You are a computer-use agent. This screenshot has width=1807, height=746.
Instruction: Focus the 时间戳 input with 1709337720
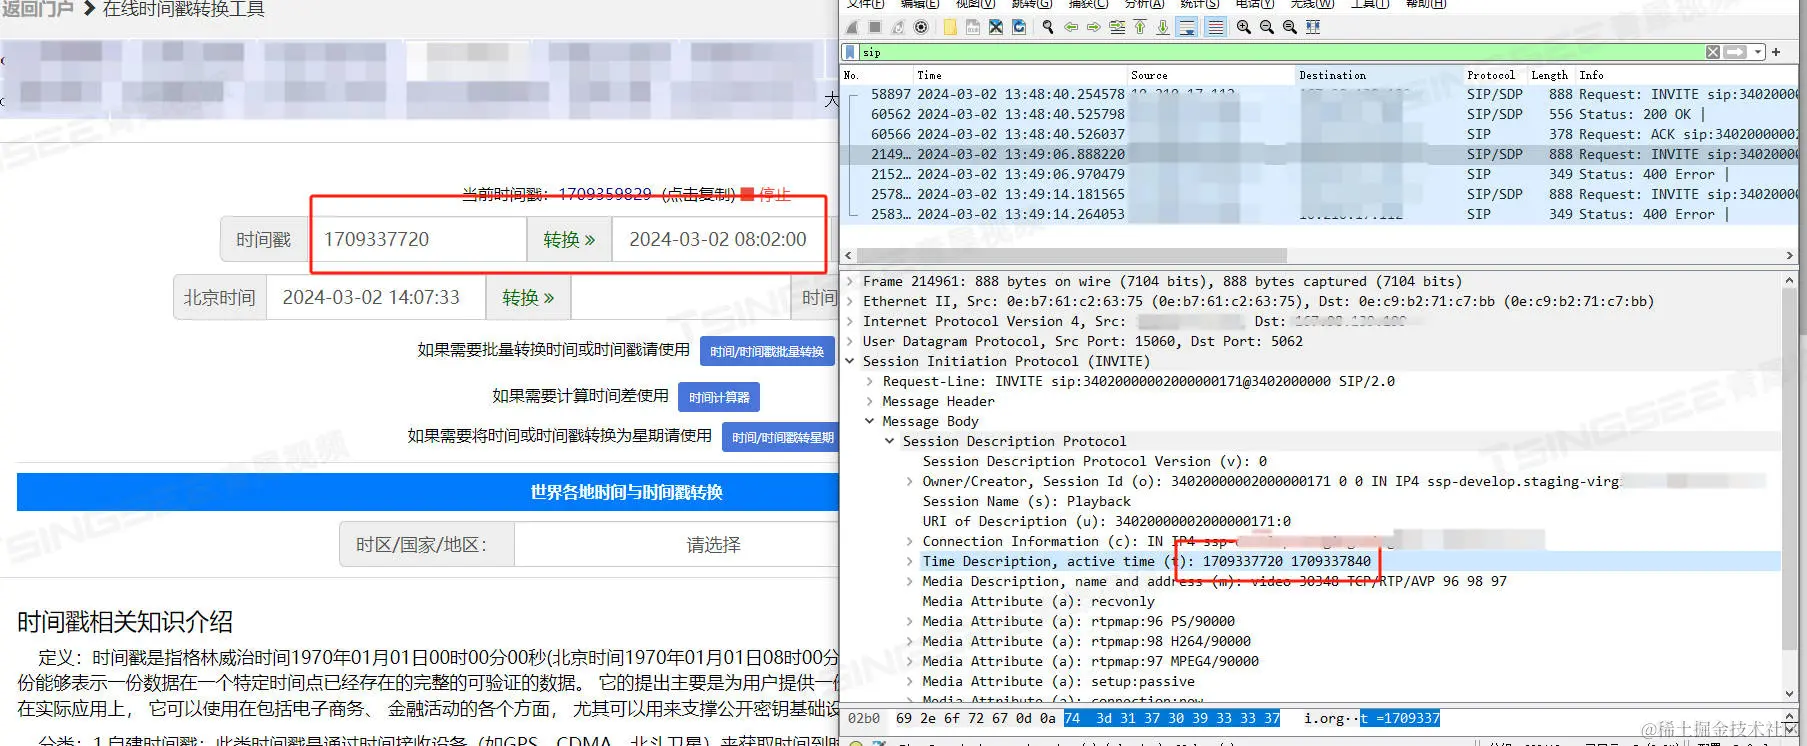coord(417,240)
